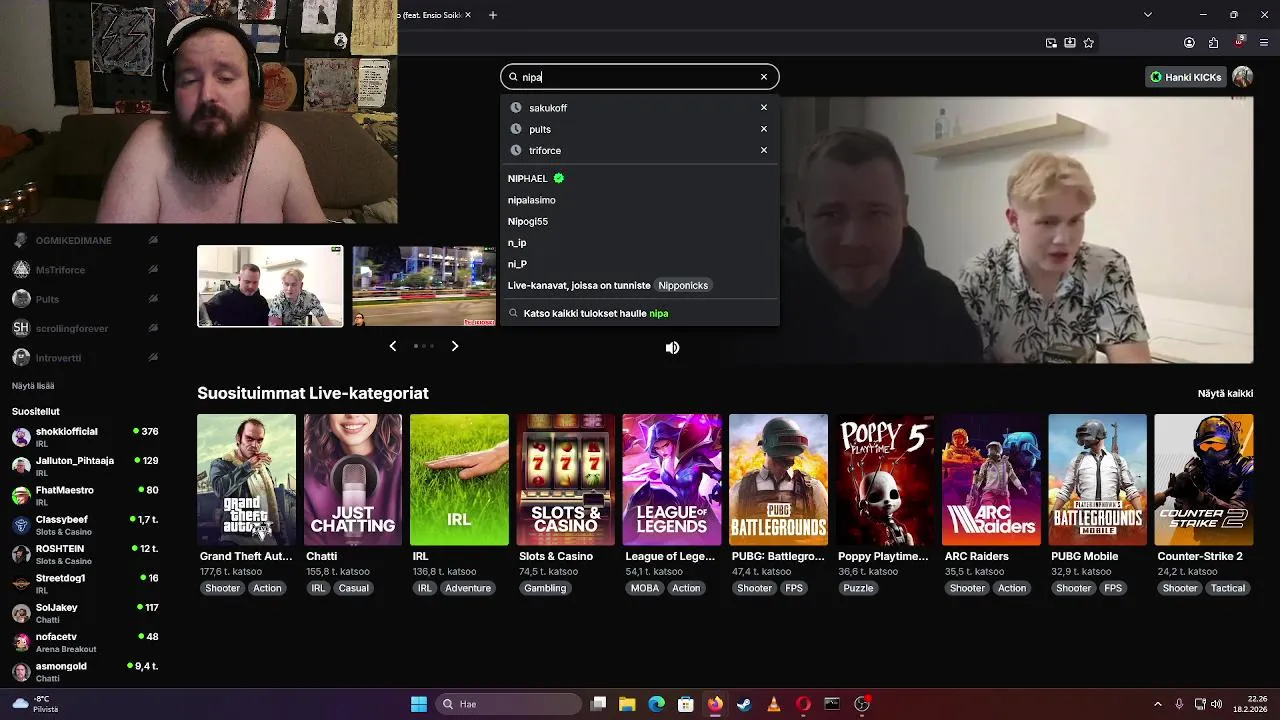Remove sakukoff from search history
Screen dimensions: 1280x720
coord(764,108)
